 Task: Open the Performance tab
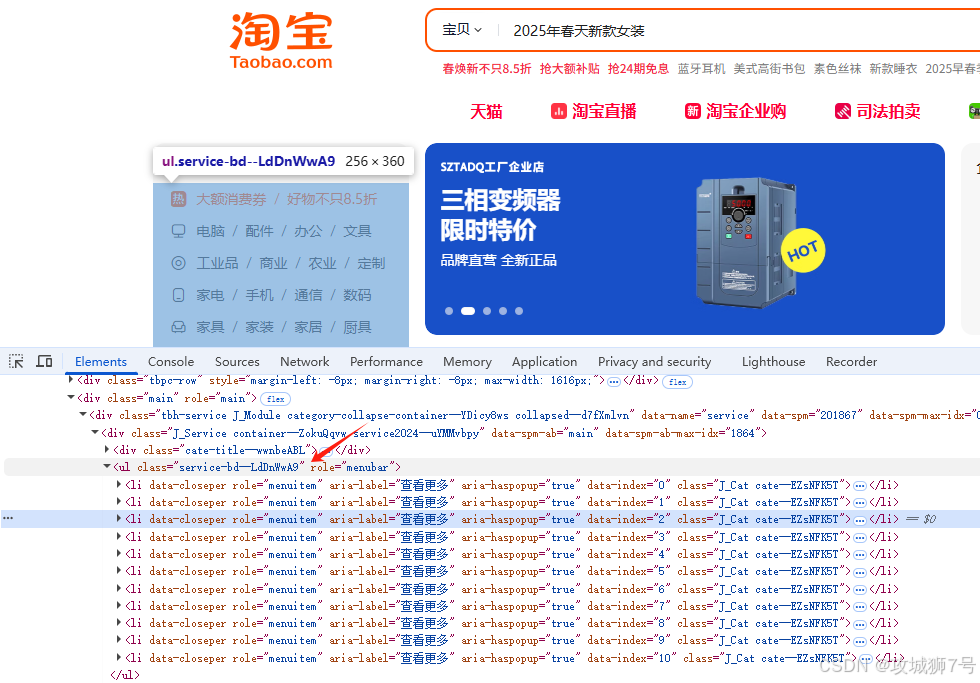386,361
